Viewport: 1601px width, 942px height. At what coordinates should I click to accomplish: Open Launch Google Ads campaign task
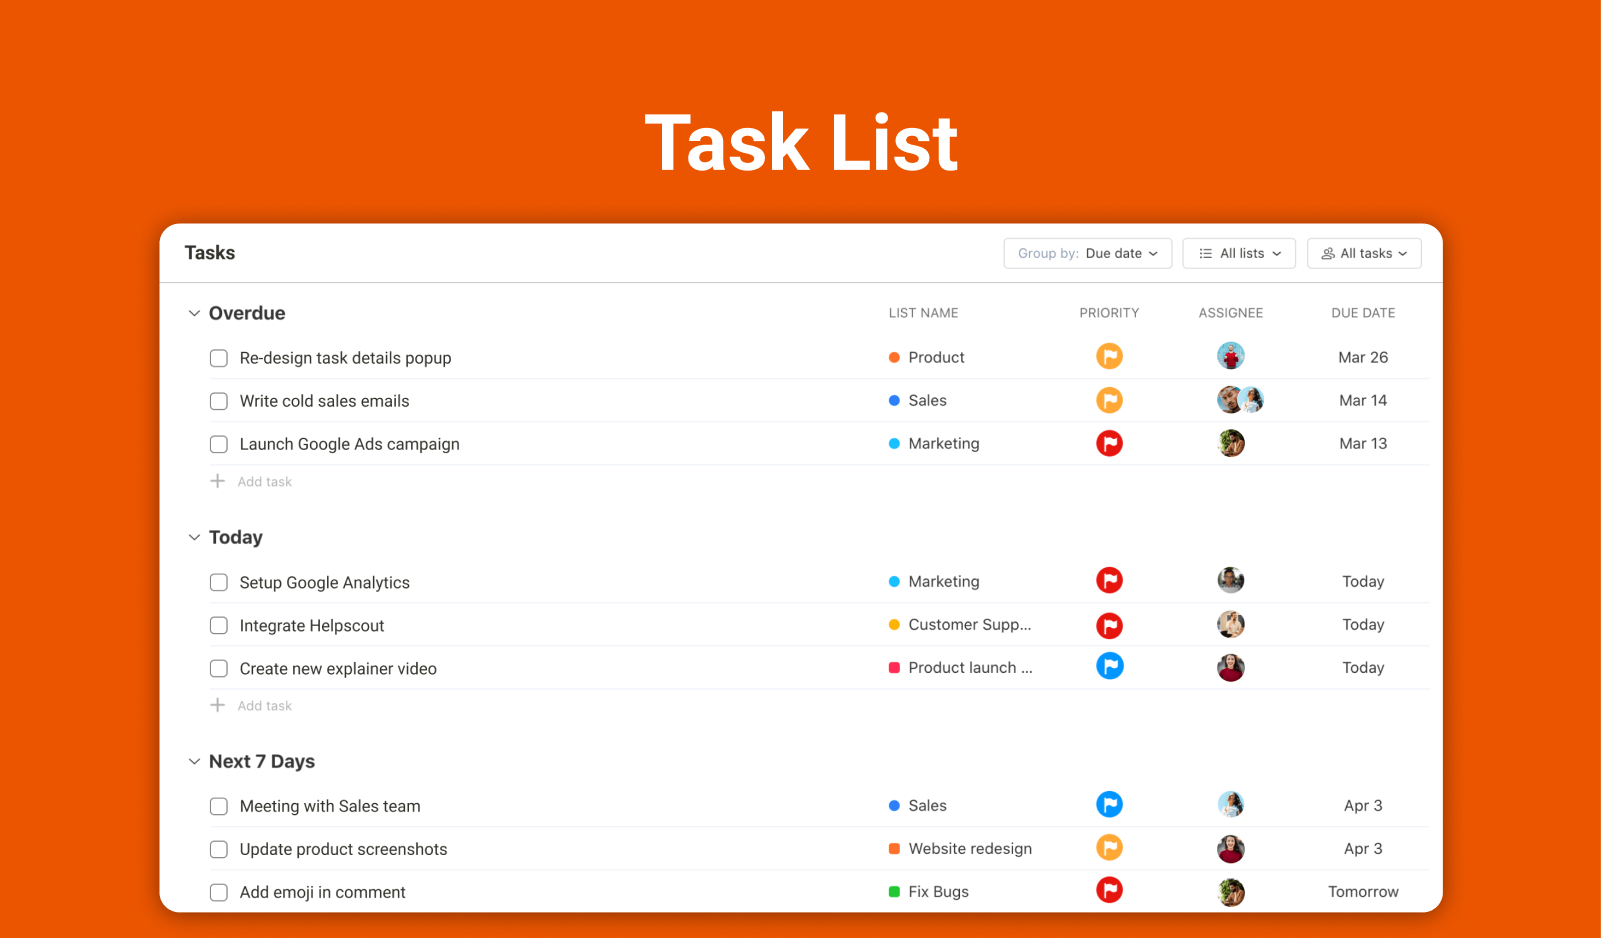point(349,444)
